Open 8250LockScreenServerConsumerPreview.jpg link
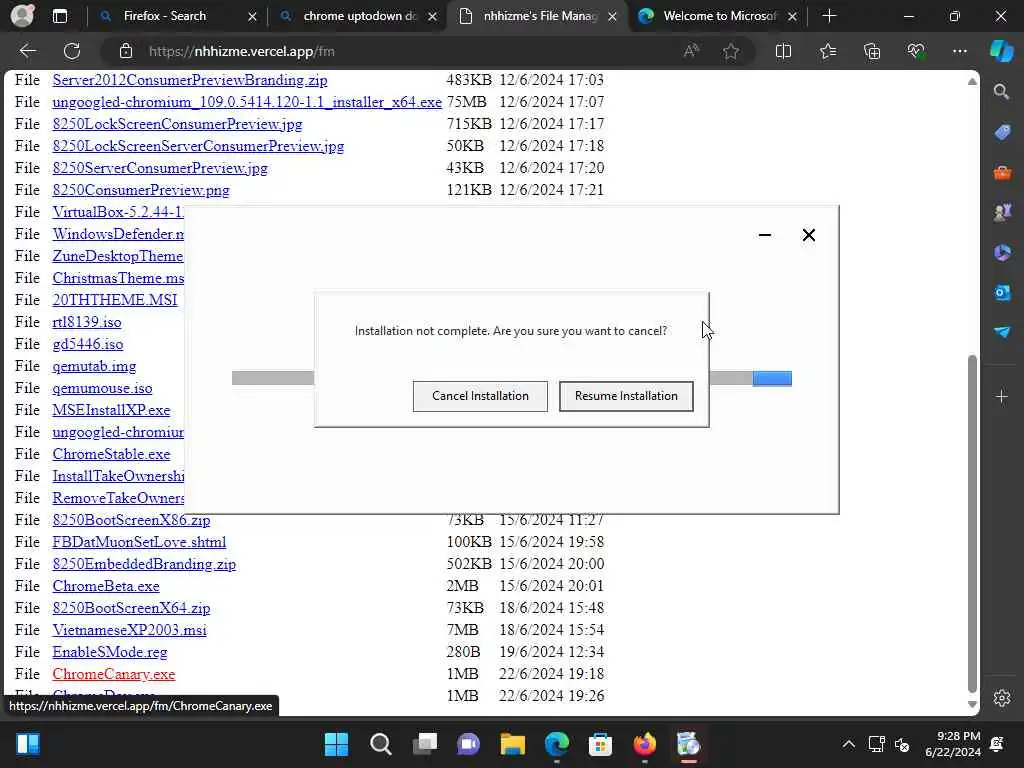This screenshot has width=1024, height=768. point(199,146)
